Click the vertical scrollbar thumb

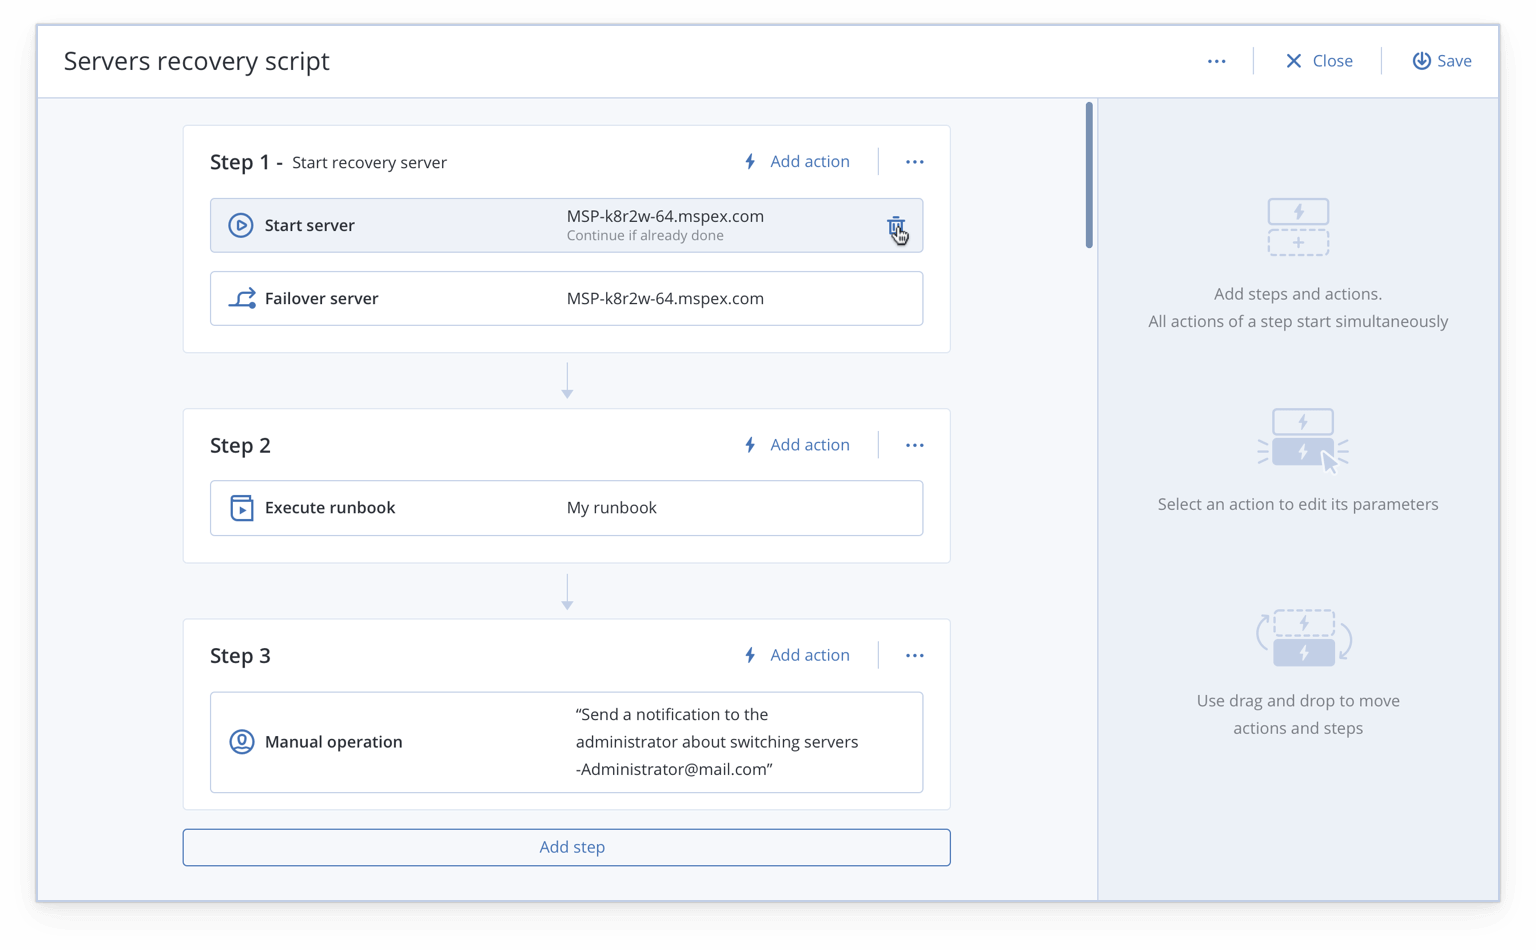[1089, 175]
